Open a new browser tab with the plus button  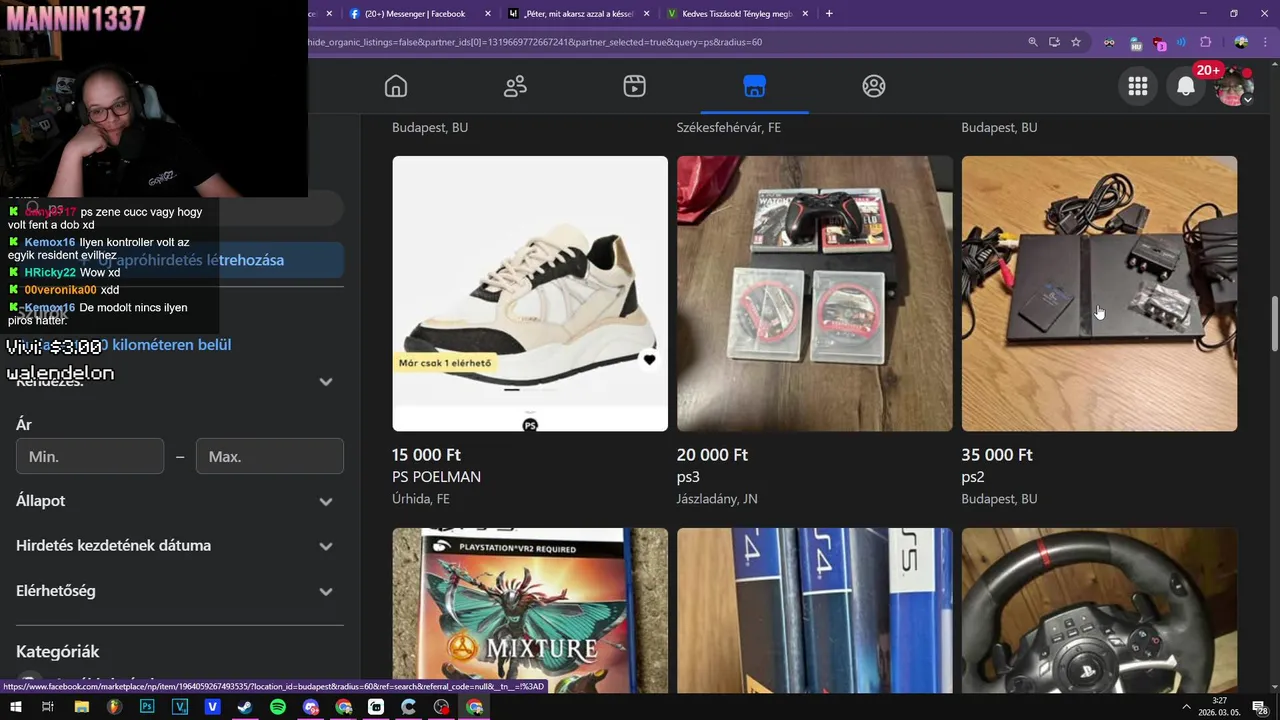coord(829,13)
